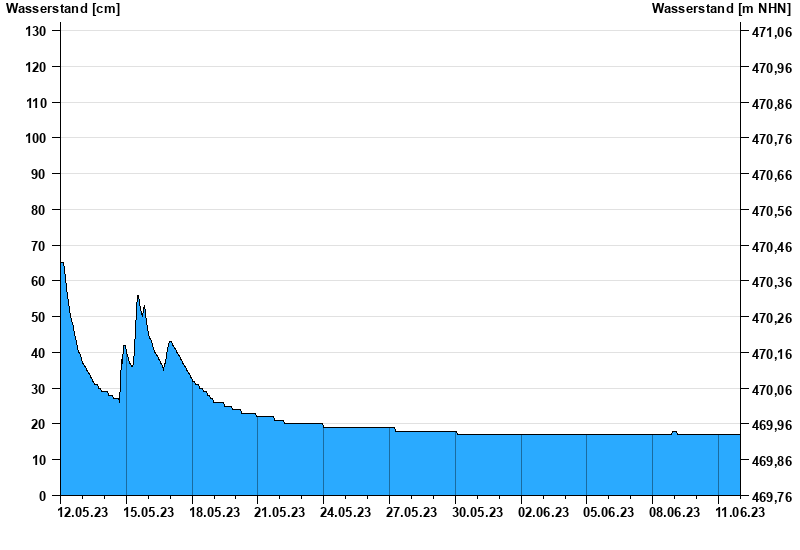800x550 pixels.
Task: Select the 15.05.23 date on the x-axis
Action: click(148, 512)
